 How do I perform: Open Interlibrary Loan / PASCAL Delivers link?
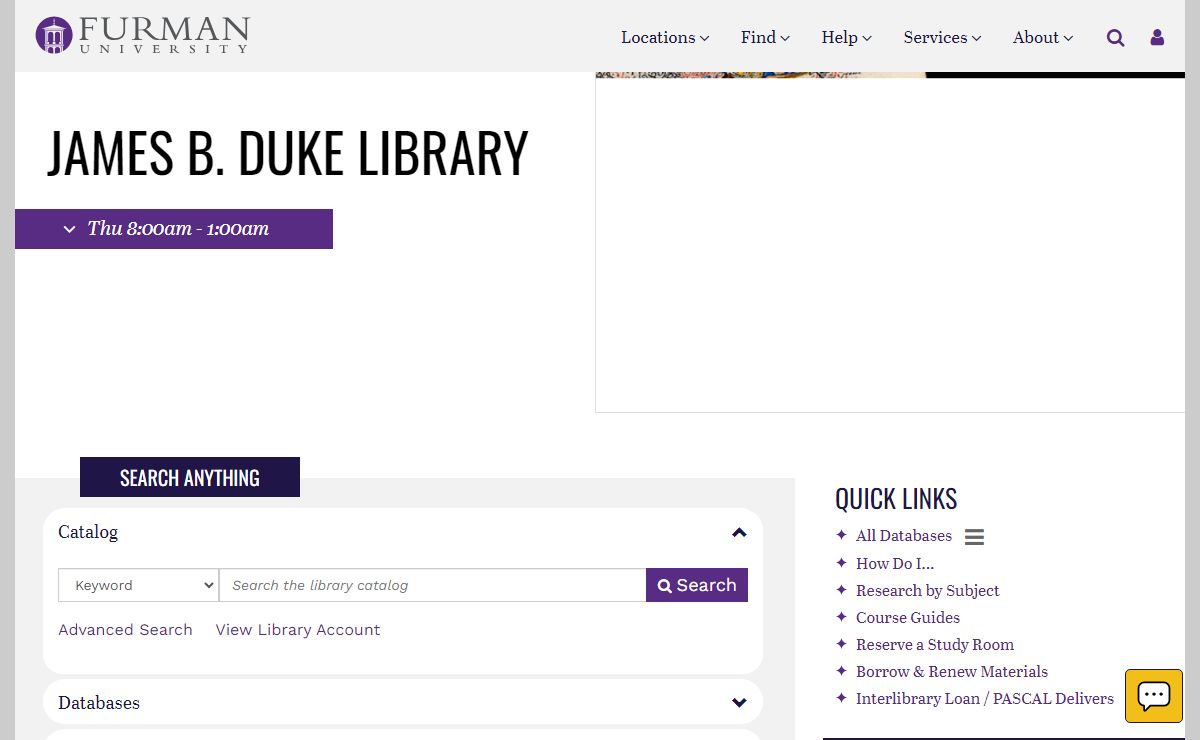pyautogui.click(x=985, y=698)
